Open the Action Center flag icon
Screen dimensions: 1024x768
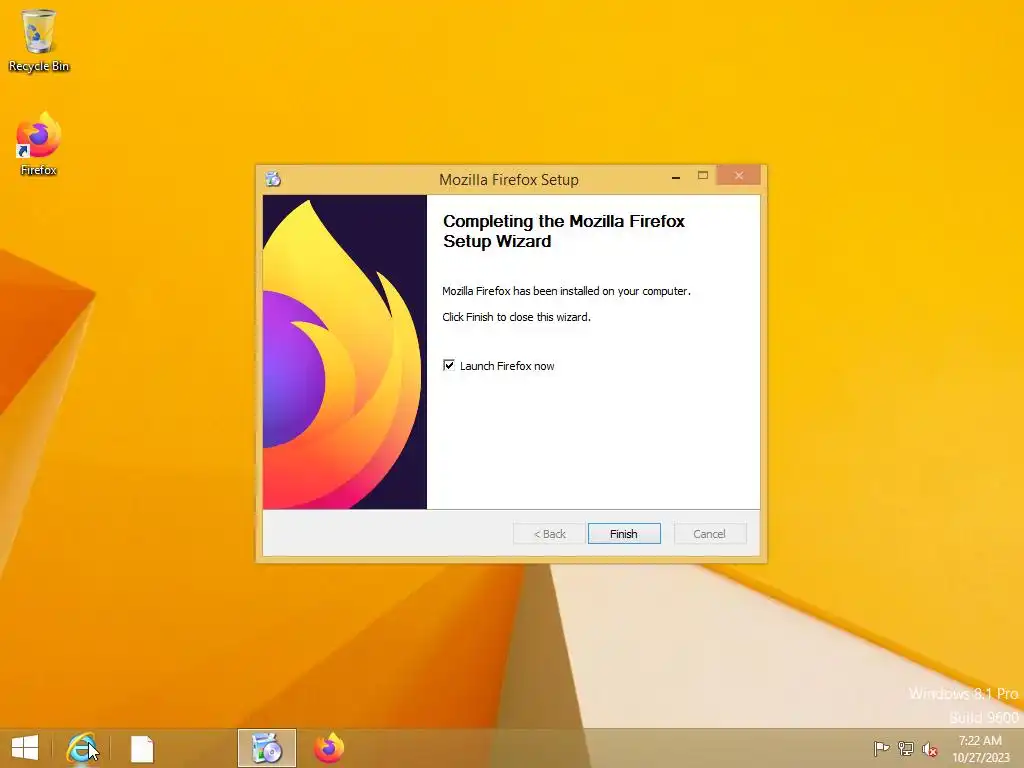882,748
